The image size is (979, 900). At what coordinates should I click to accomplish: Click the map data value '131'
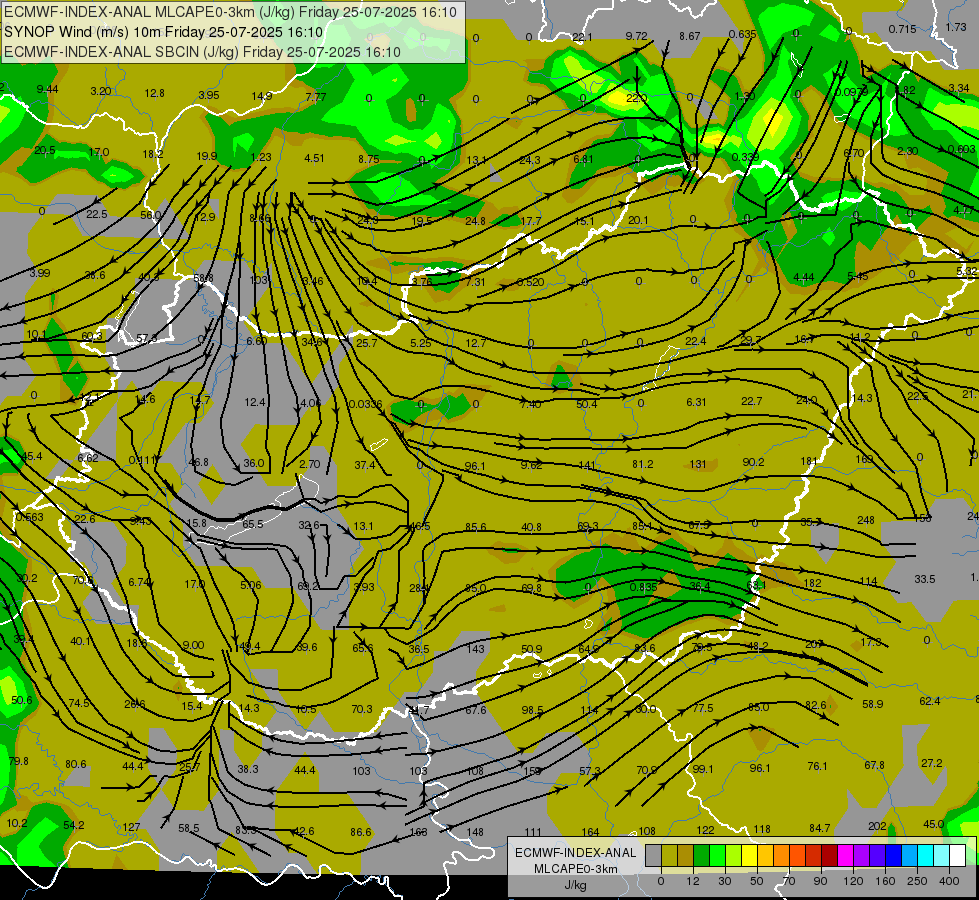(698, 464)
